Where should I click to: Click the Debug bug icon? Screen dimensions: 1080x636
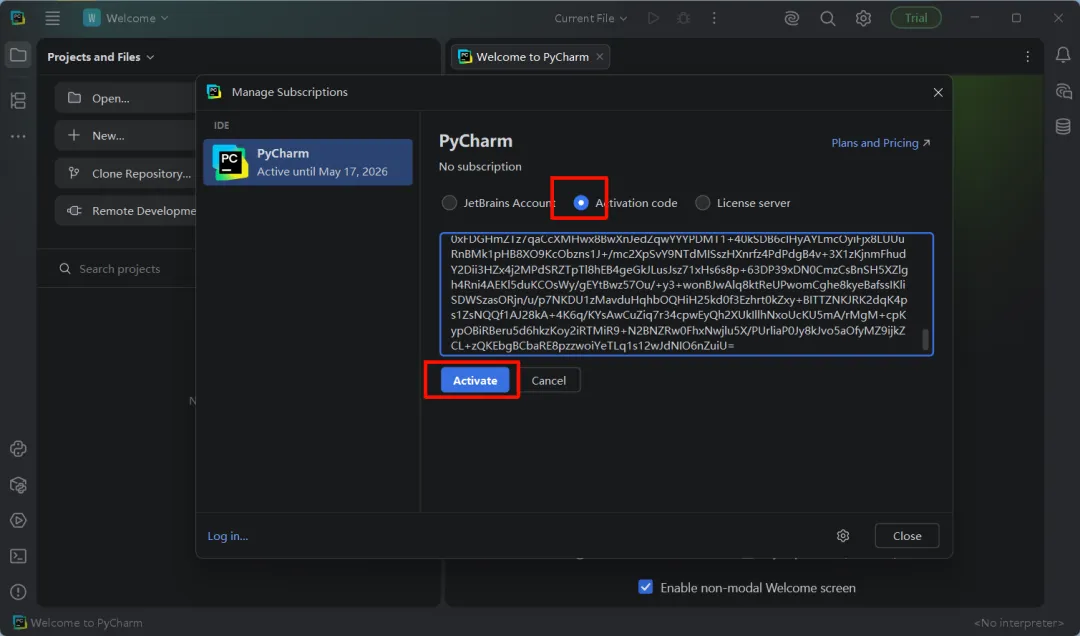click(683, 18)
